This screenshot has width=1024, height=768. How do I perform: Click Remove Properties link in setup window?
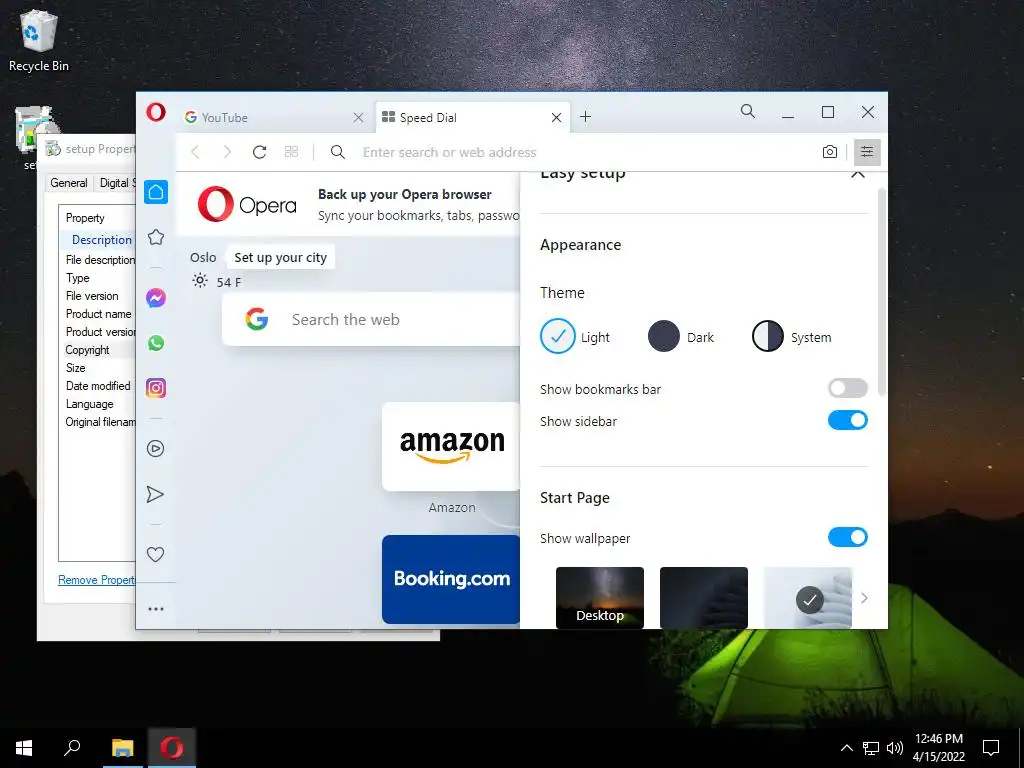(97, 580)
